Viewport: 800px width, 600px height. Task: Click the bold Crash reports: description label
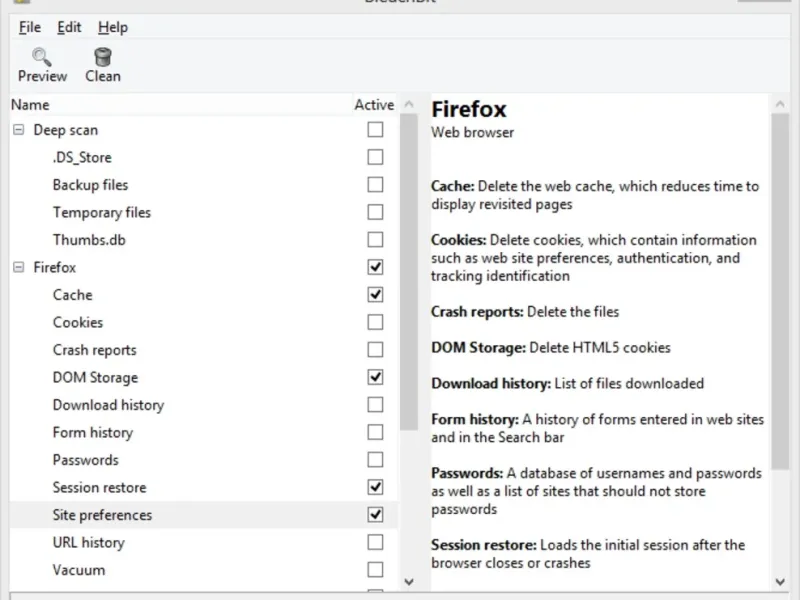(x=477, y=312)
